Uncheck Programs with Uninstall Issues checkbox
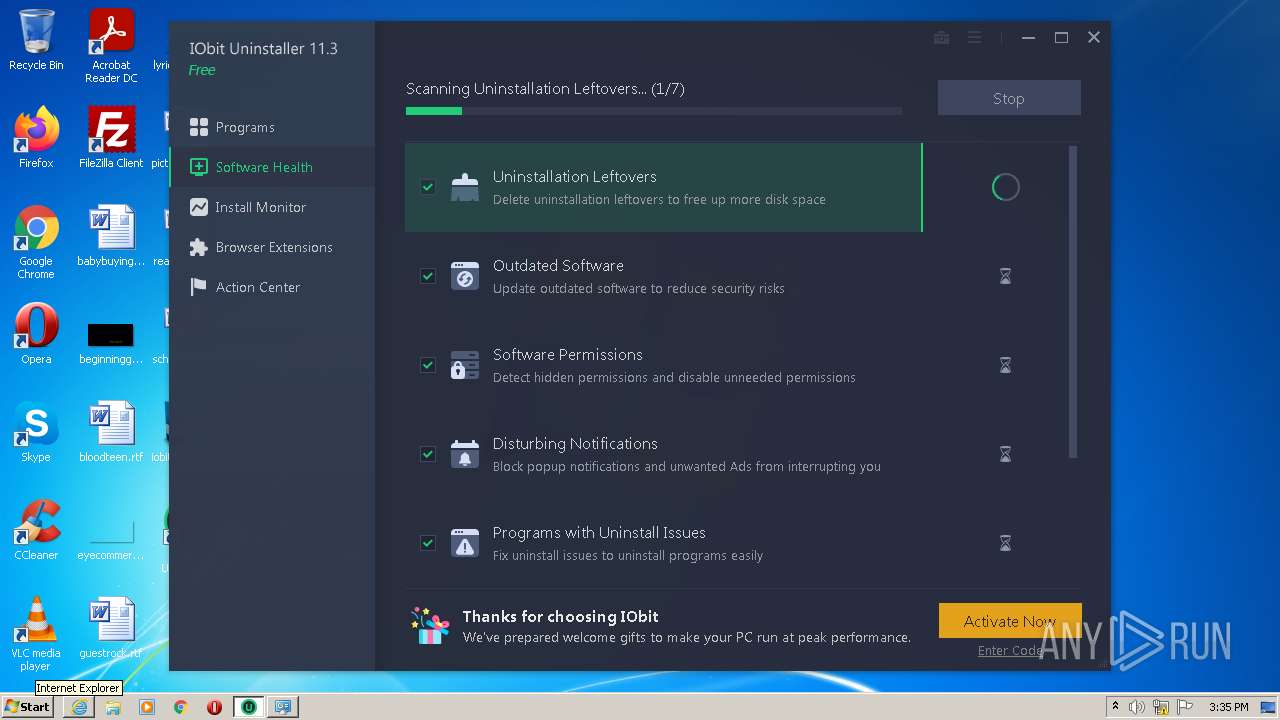 tap(428, 543)
